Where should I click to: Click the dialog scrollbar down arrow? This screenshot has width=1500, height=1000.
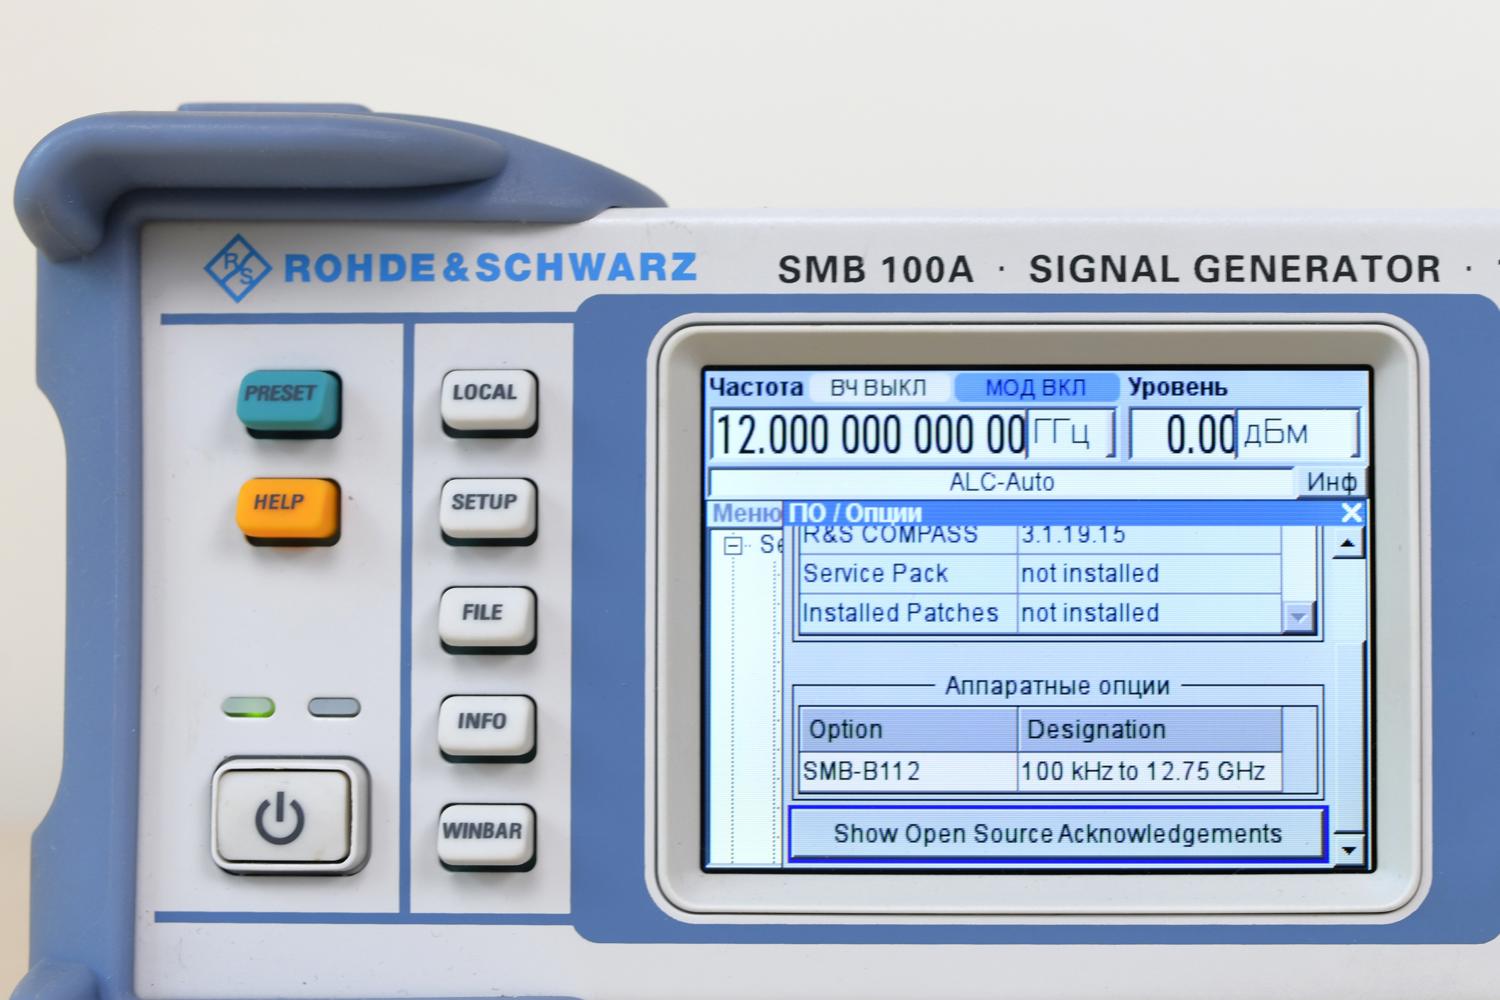[1350, 851]
